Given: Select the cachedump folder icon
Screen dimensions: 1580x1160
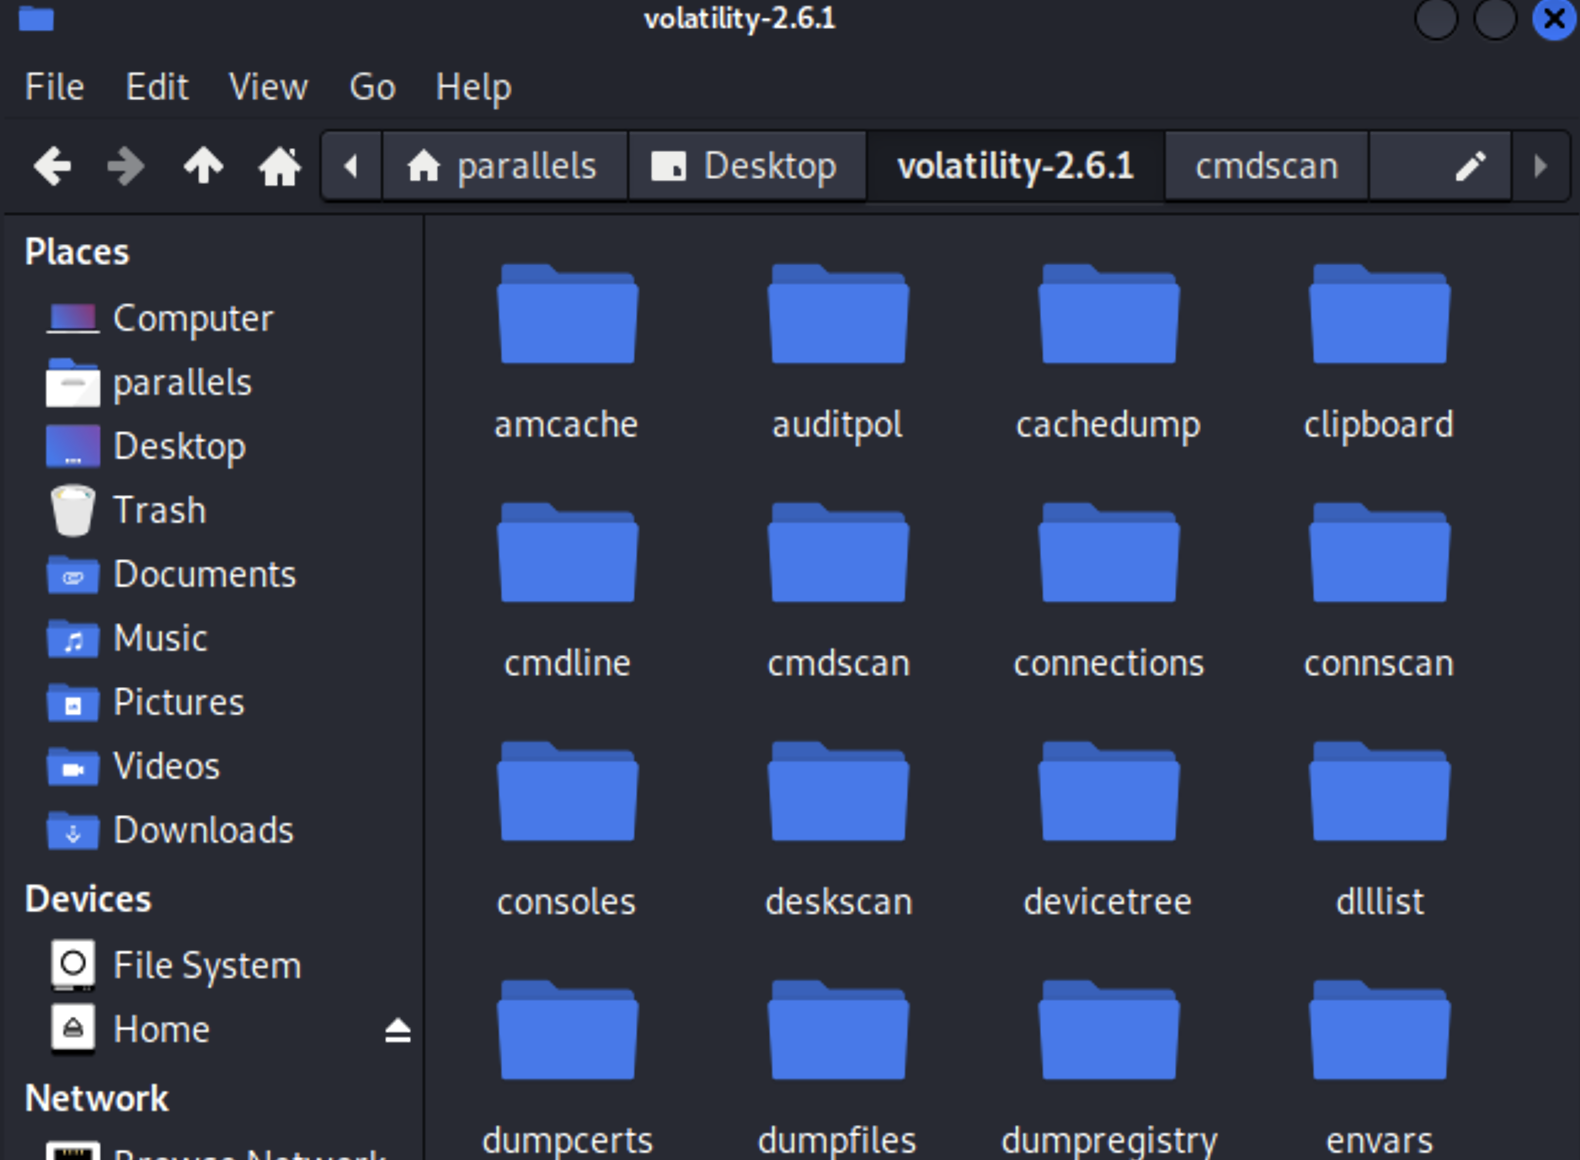Looking at the screenshot, I should click(x=1109, y=314).
